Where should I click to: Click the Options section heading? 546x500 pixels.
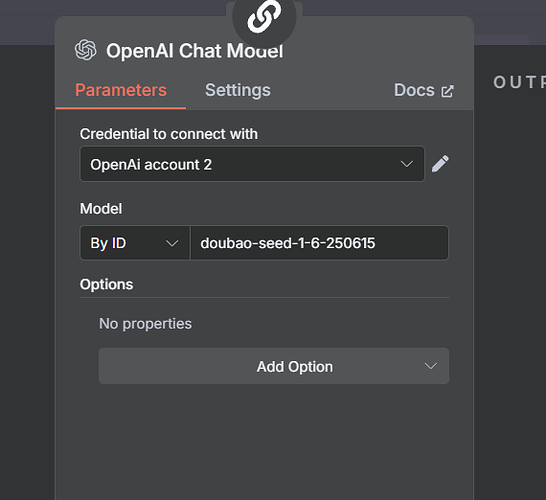106,284
